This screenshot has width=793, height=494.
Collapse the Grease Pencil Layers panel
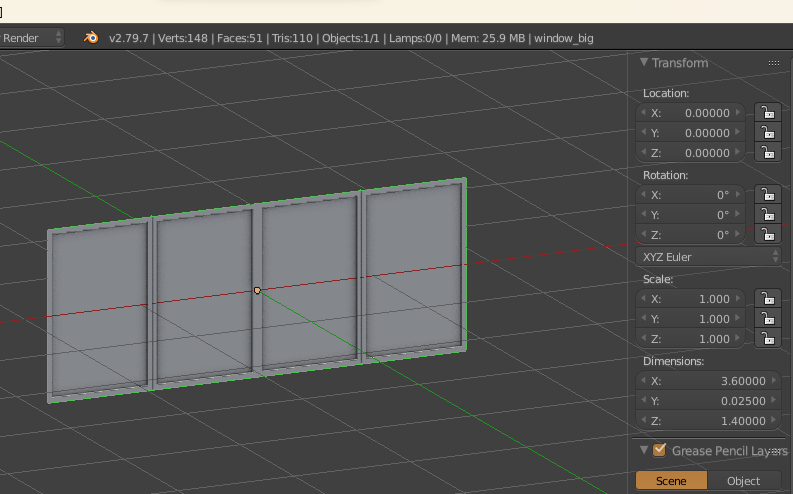tap(644, 451)
